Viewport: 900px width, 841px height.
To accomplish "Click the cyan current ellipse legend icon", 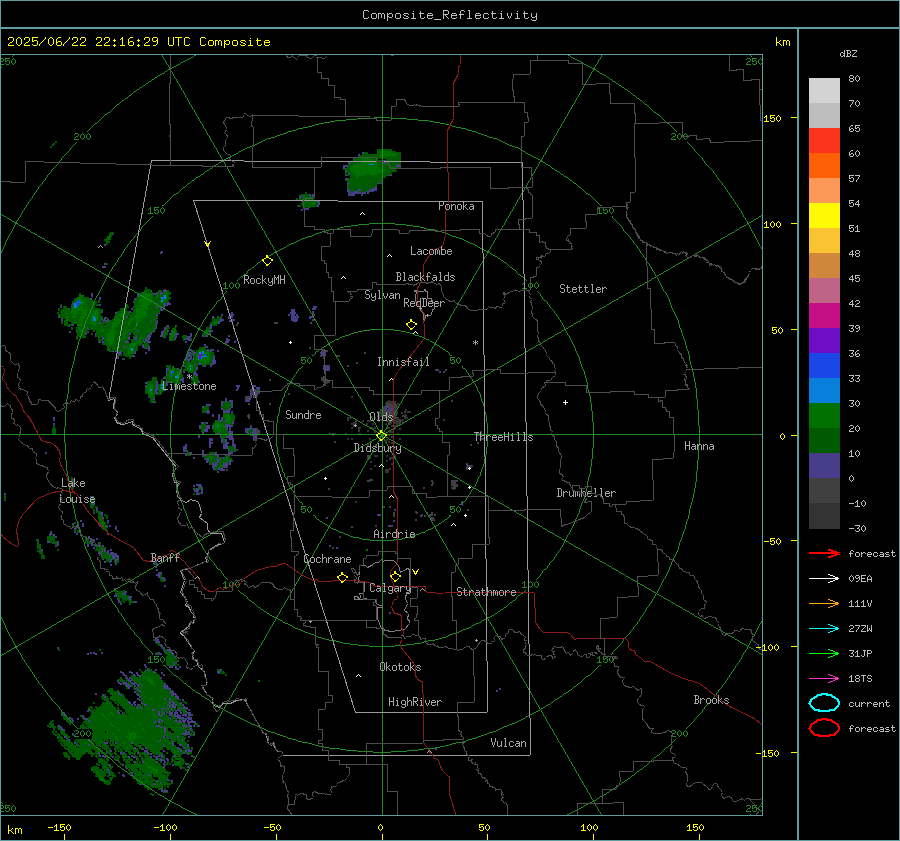I will (x=824, y=703).
